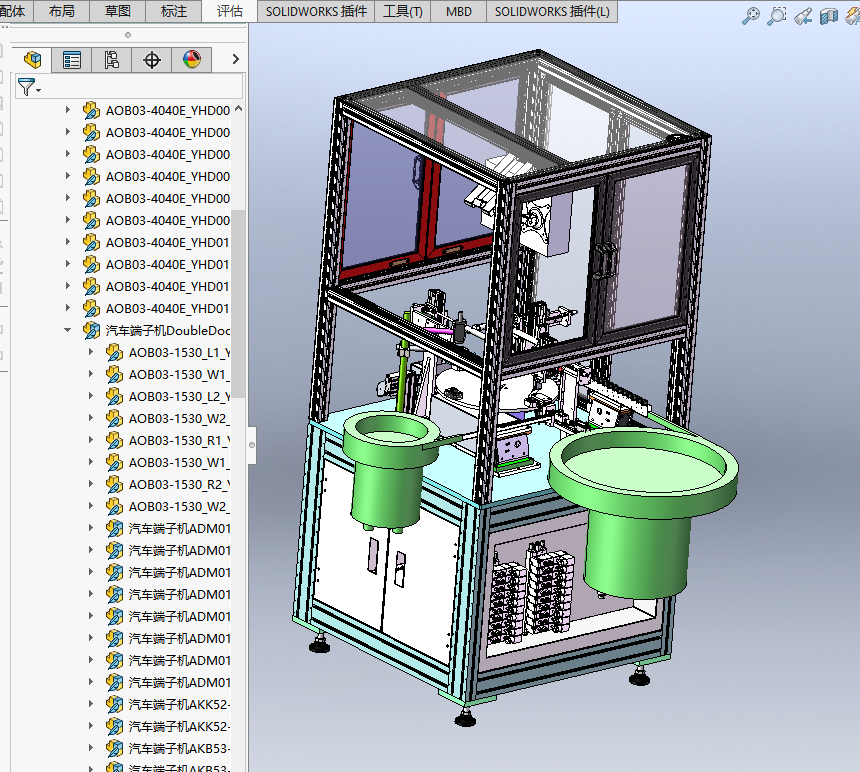Click the Zoom to Area icon

point(777,16)
